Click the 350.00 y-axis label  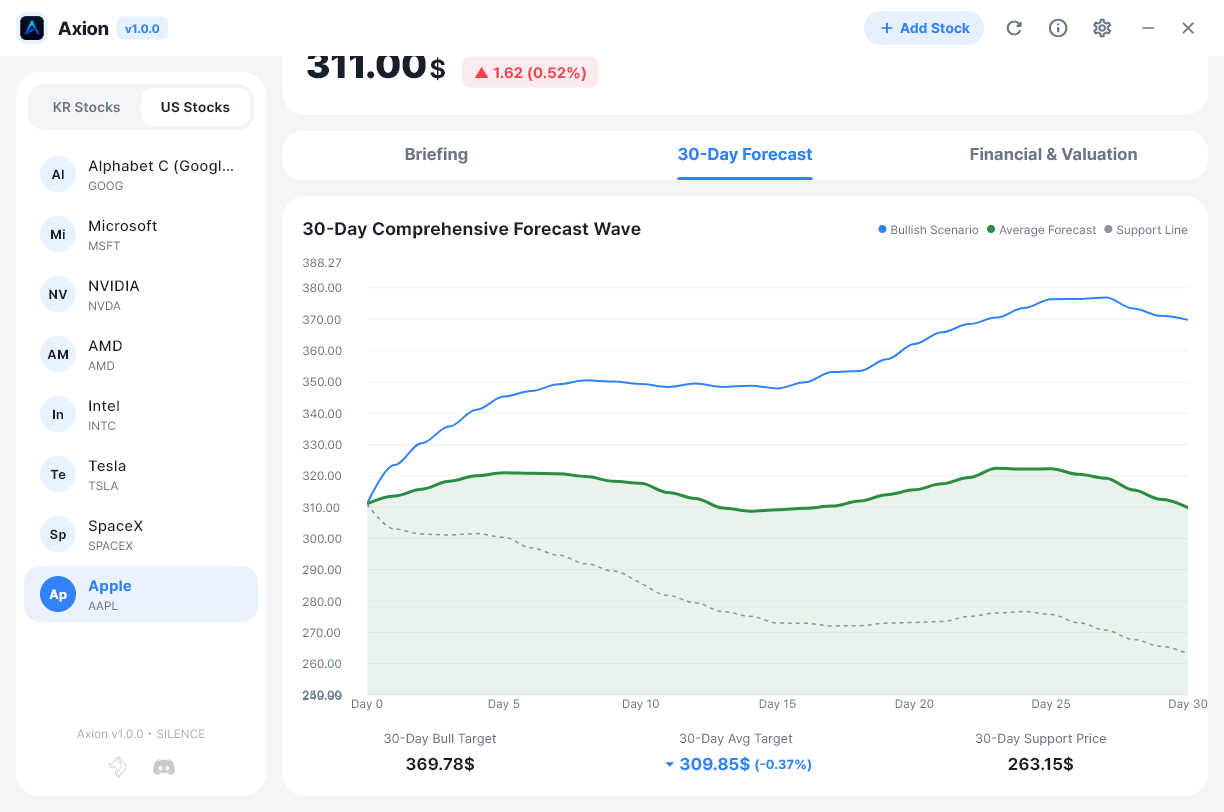pos(322,382)
